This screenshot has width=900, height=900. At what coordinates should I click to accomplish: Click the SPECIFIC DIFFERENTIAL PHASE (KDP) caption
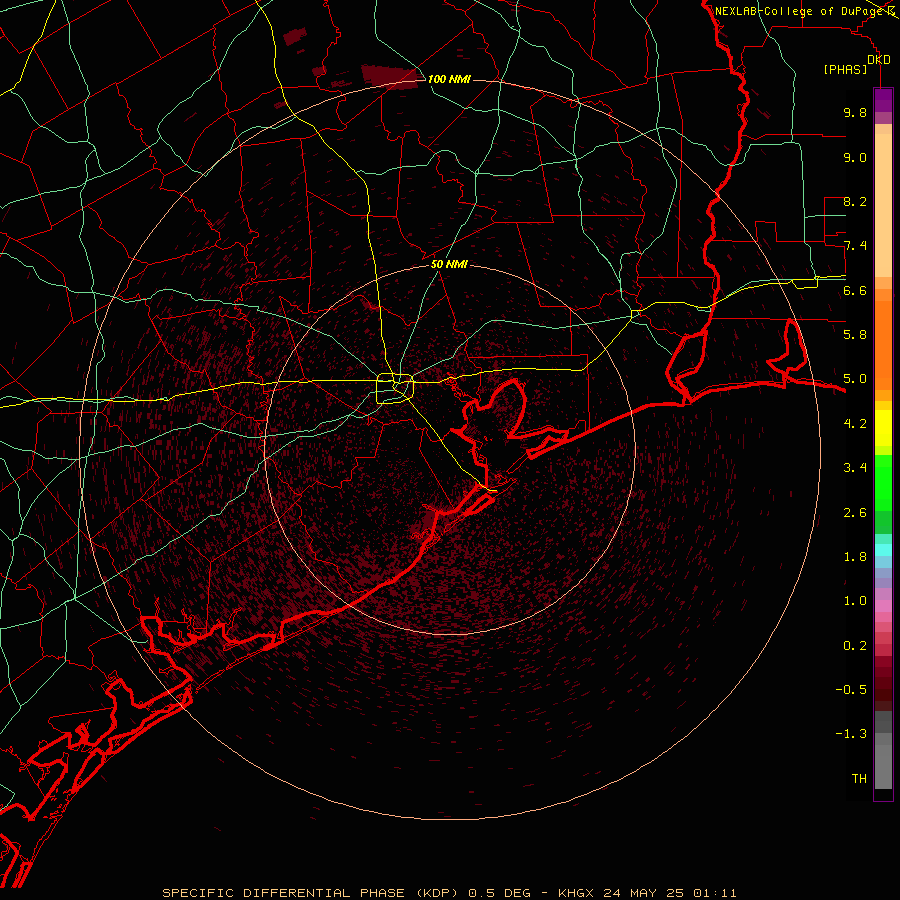click(x=311, y=893)
